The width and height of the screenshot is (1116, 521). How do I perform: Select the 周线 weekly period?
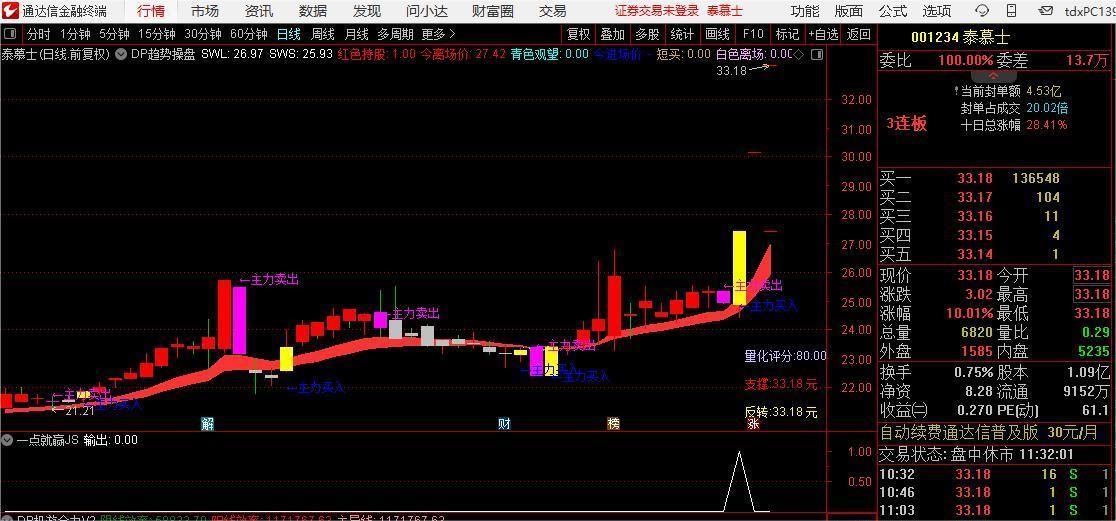pos(322,34)
